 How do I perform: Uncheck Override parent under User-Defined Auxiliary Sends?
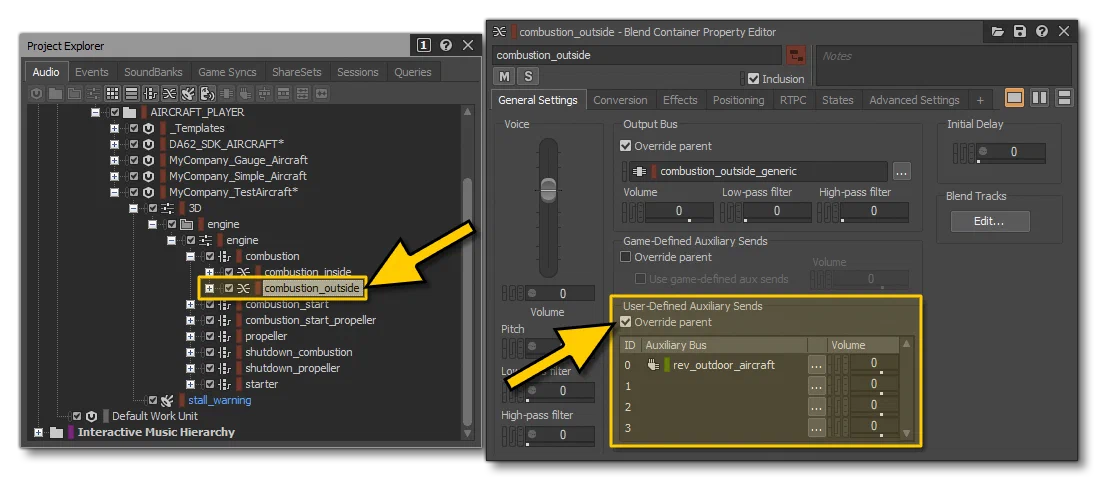[x=626, y=322]
